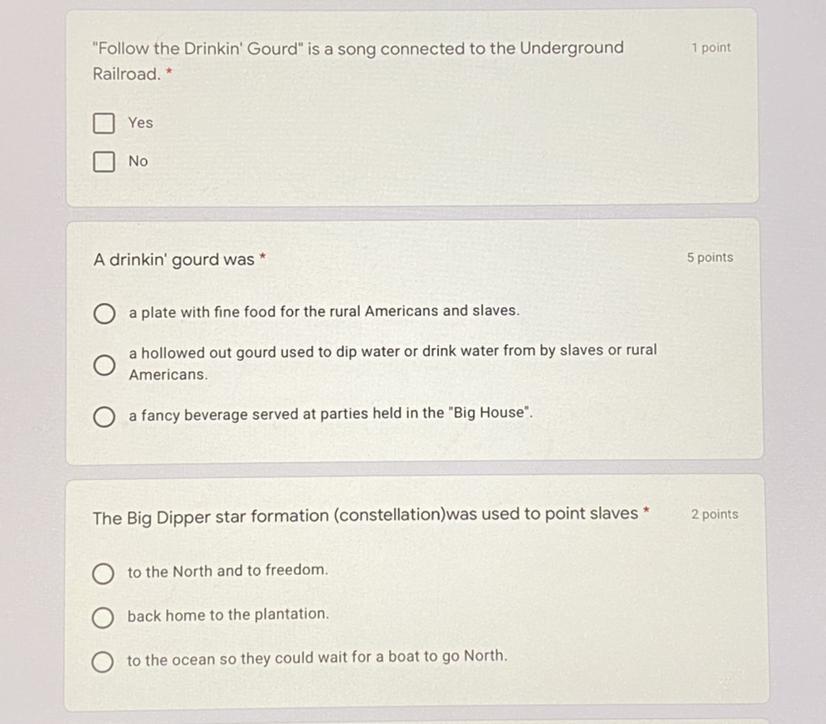This screenshot has height=724, width=826.
Task: Select radio for plate with fine food
Action: pyautogui.click(x=104, y=314)
